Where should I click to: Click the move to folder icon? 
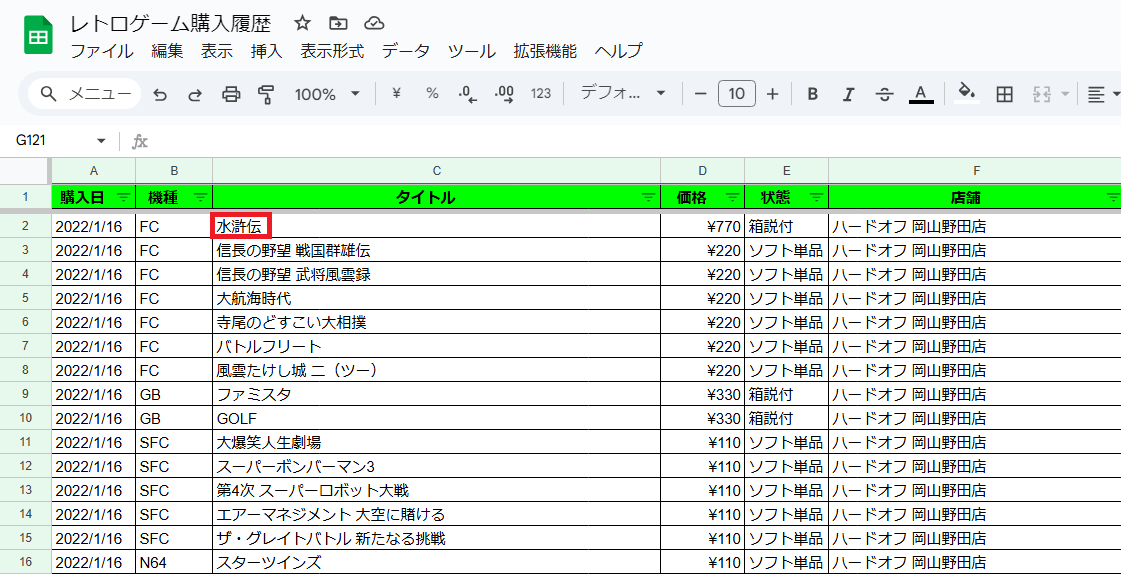tap(338, 24)
